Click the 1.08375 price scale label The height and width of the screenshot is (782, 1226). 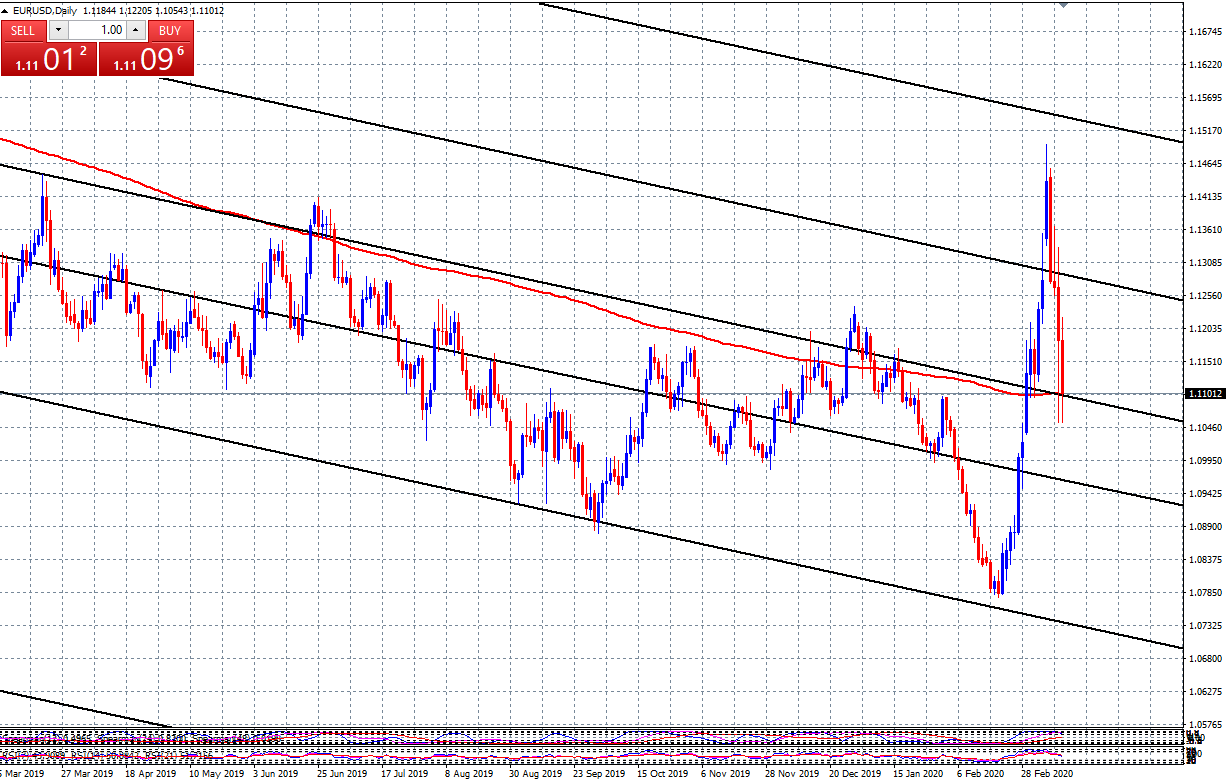pyautogui.click(x=1204, y=560)
